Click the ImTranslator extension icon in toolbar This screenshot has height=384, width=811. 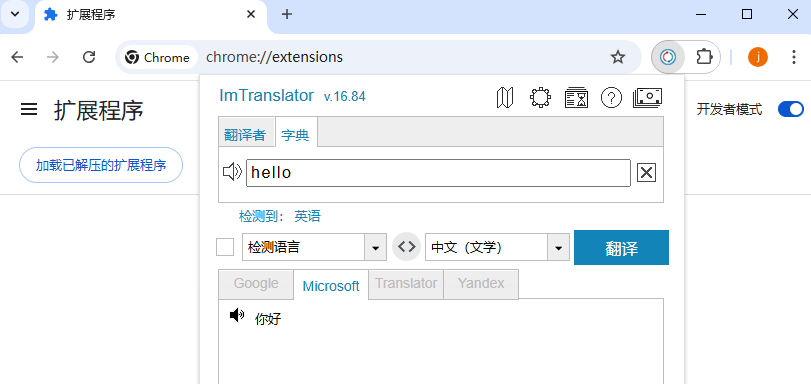click(668, 57)
